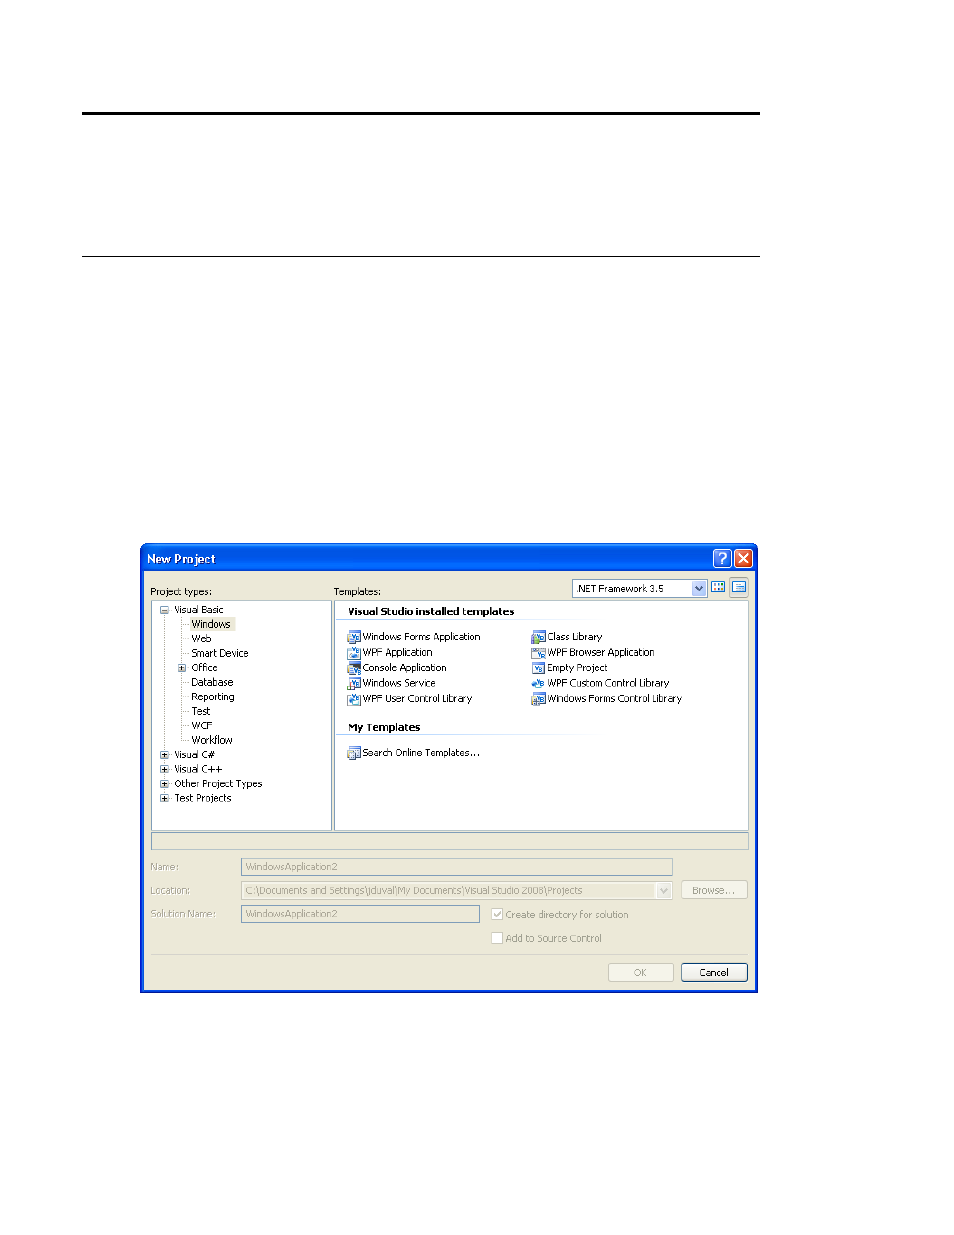
Task: Toggle Create directory for solution checkbox
Action: point(497,914)
